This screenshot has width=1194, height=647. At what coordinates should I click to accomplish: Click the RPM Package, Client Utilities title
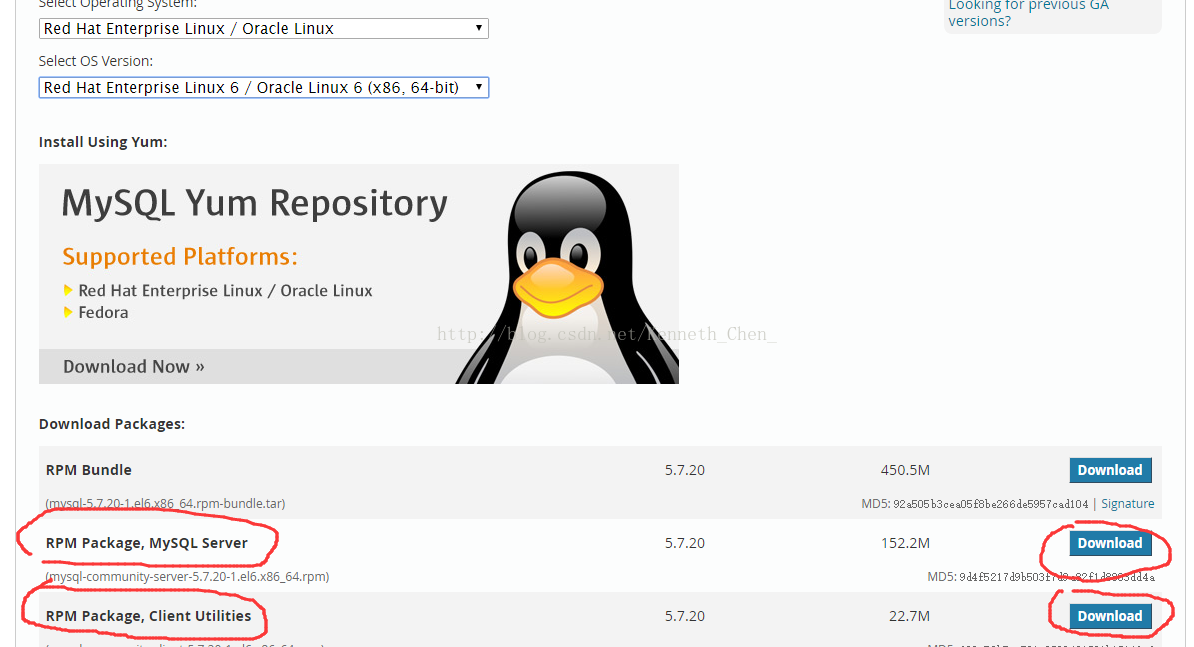pos(148,617)
